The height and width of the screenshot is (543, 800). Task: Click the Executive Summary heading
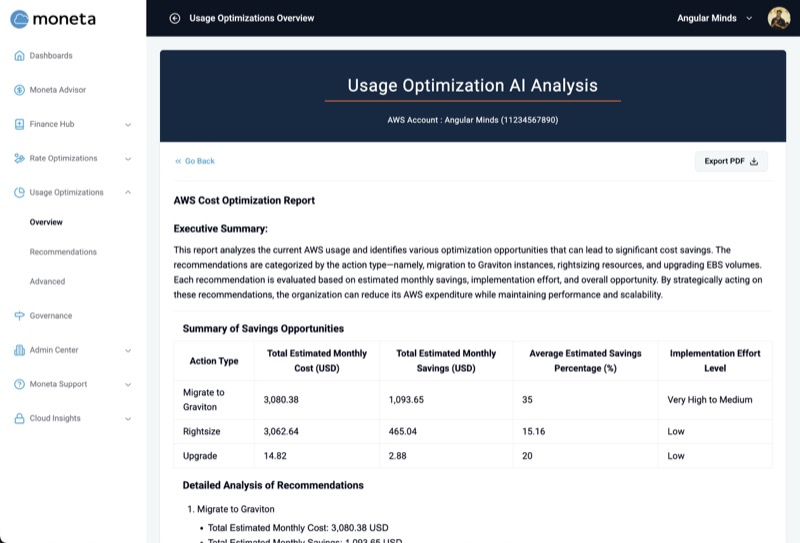(x=220, y=229)
